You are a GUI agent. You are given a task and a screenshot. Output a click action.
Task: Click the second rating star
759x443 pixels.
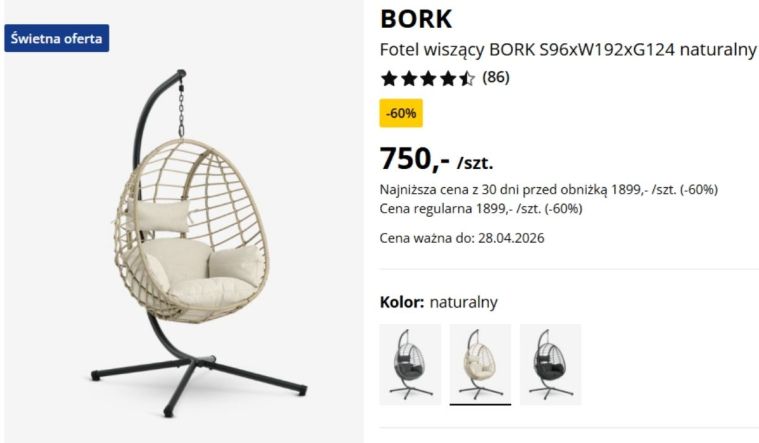click(x=409, y=78)
